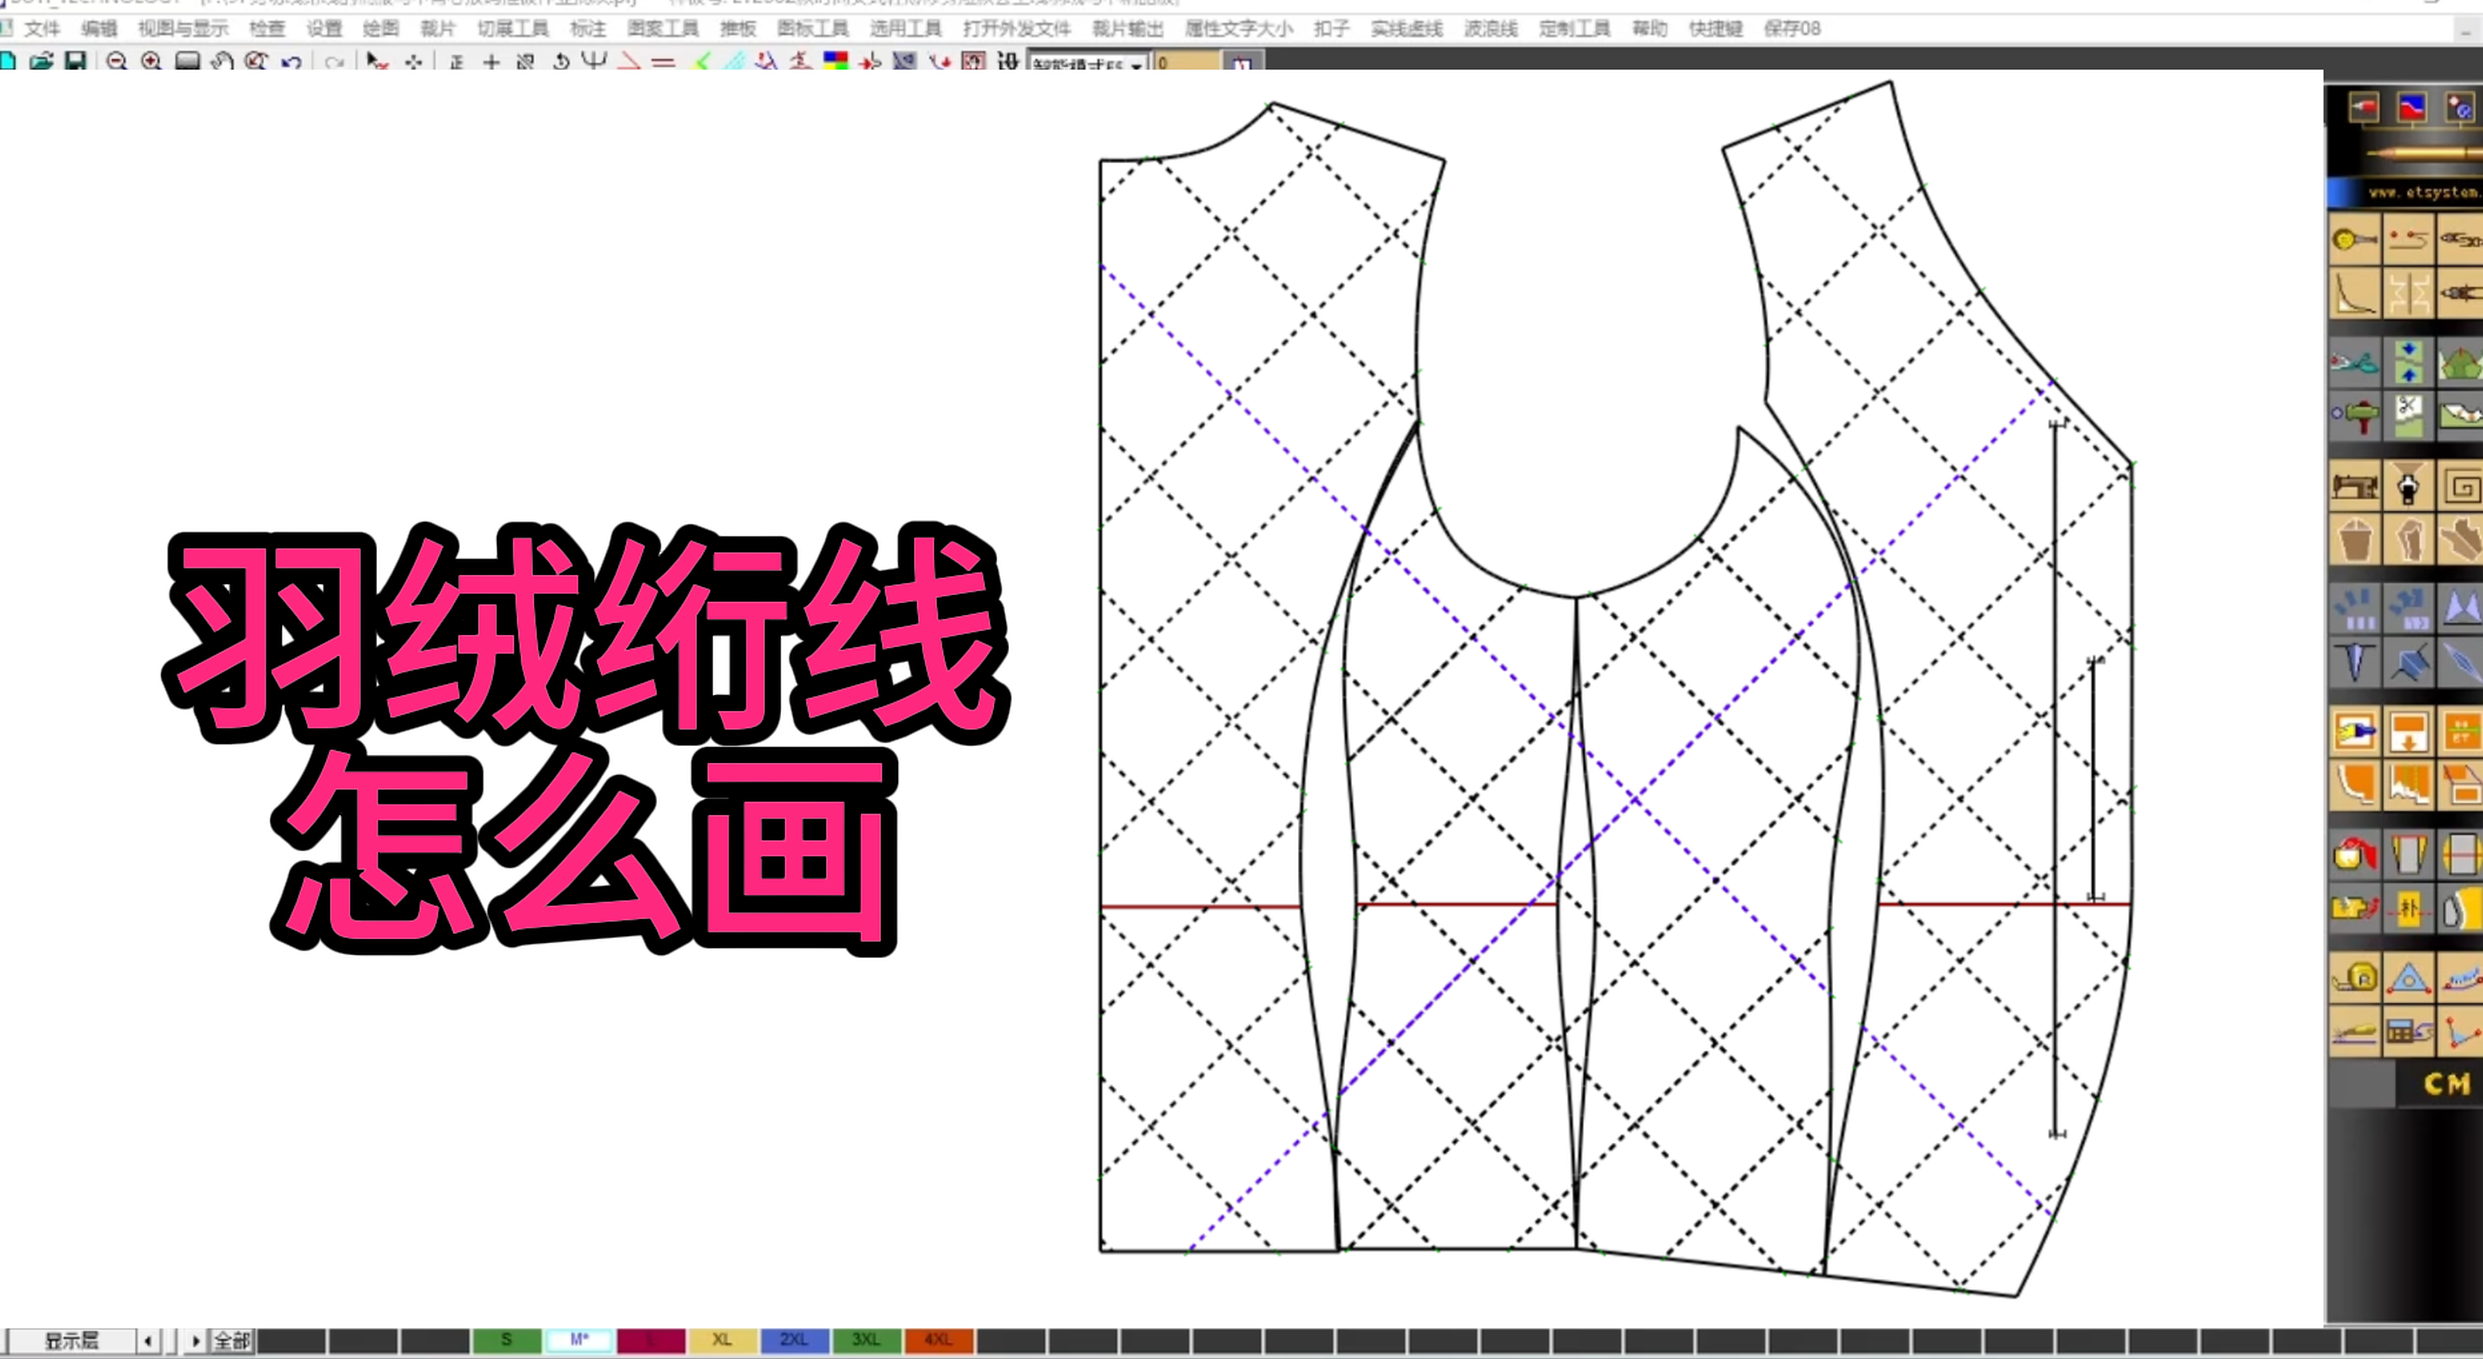This screenshot has width=2483, height=1359.
Task: Select the paint brush fill tool icon
Action: [2354, 732]
